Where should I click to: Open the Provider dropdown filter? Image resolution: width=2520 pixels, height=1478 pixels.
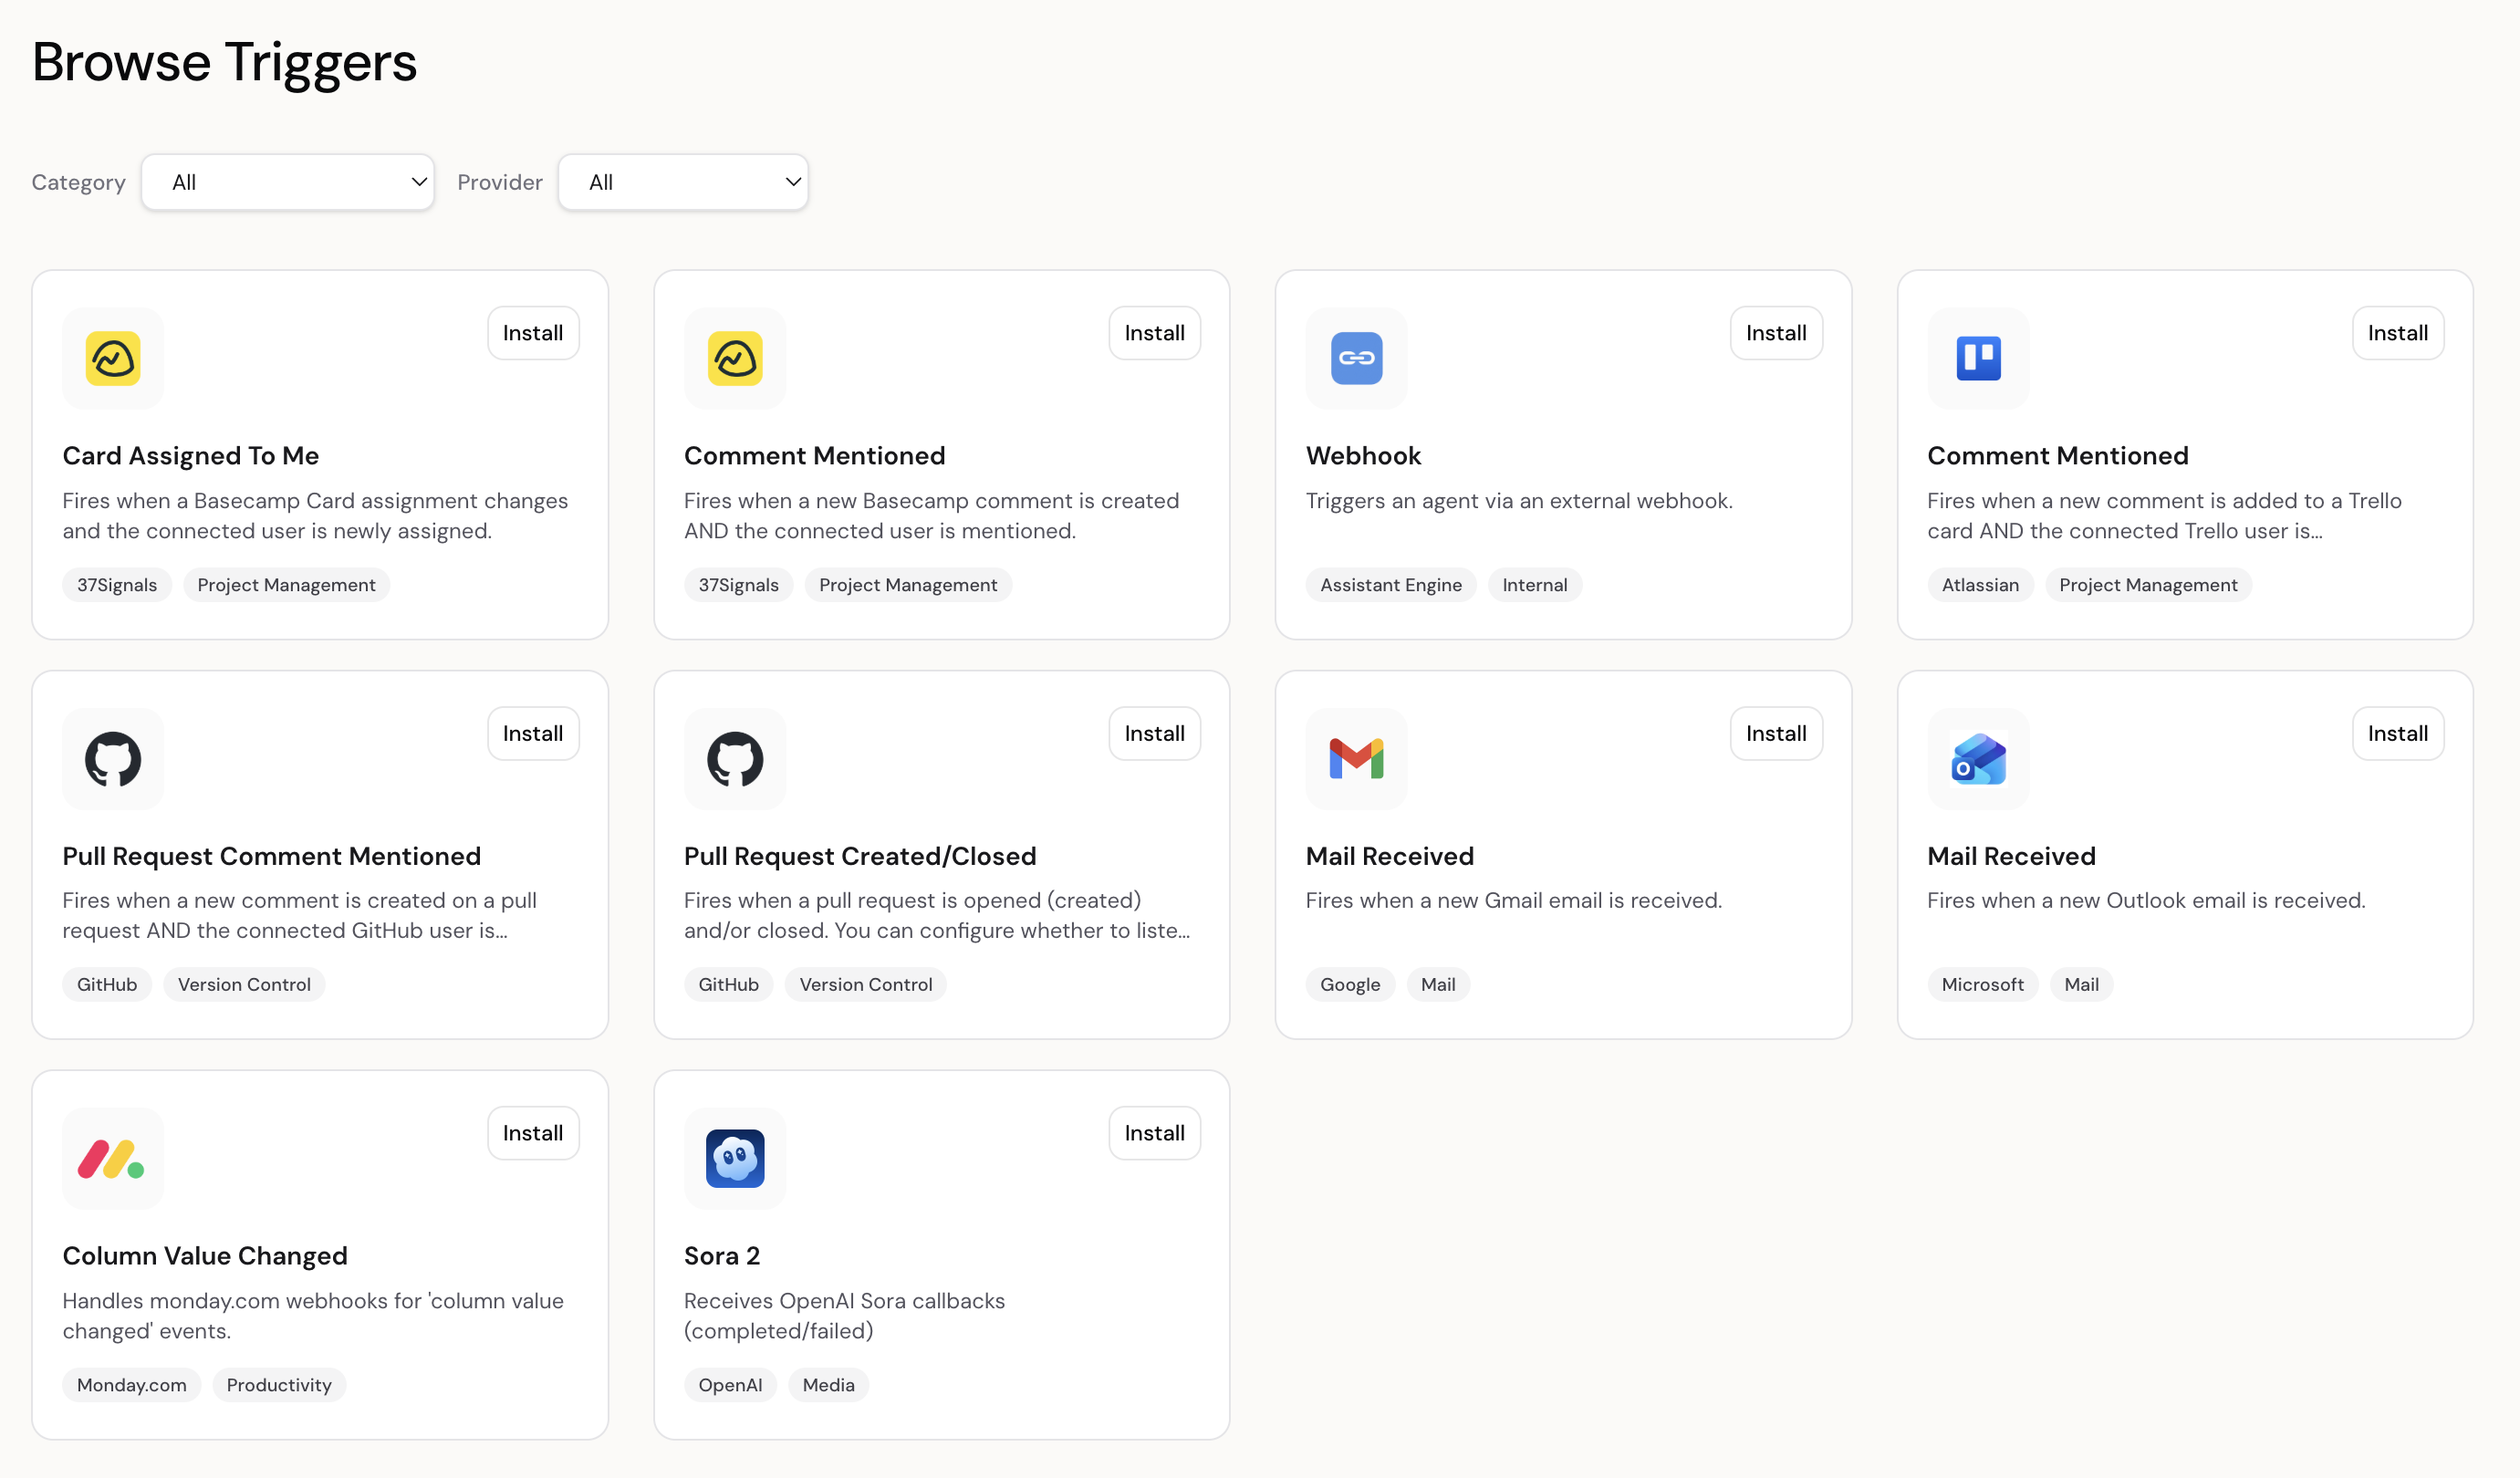pyautogui.click(x=683, y=182)
